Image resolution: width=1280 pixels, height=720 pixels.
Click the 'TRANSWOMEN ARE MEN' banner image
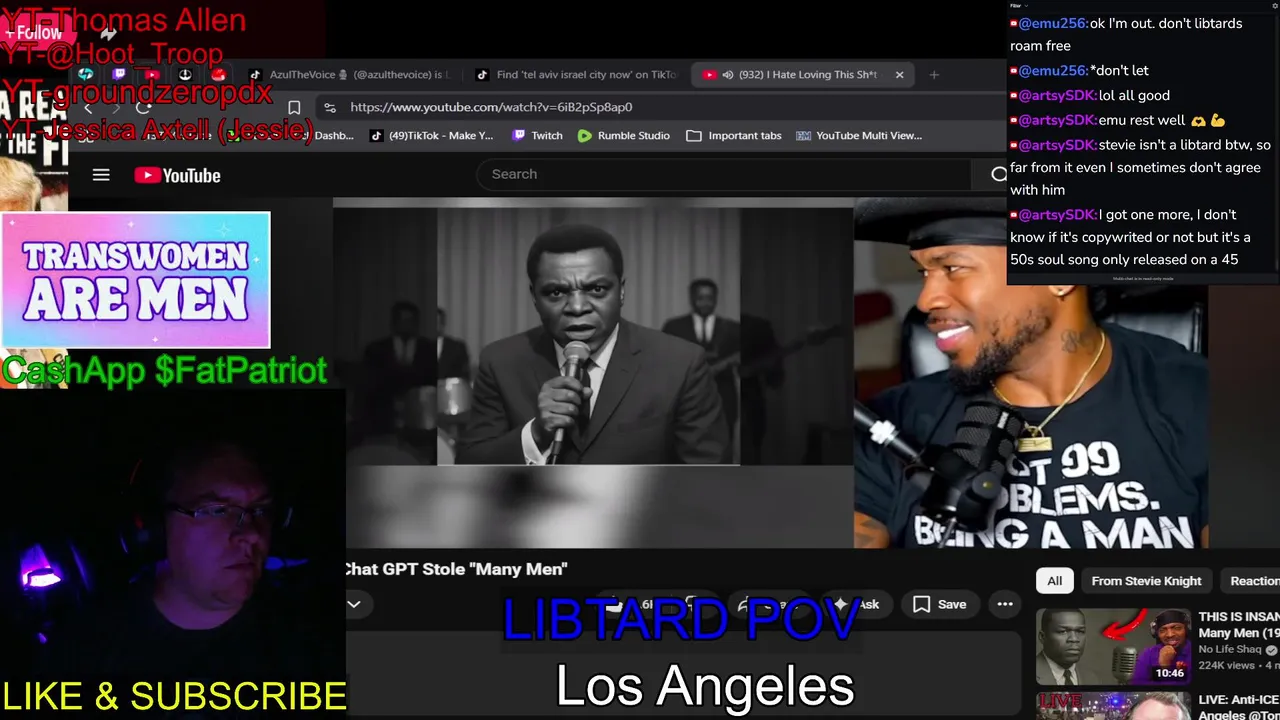click(135, 280)
